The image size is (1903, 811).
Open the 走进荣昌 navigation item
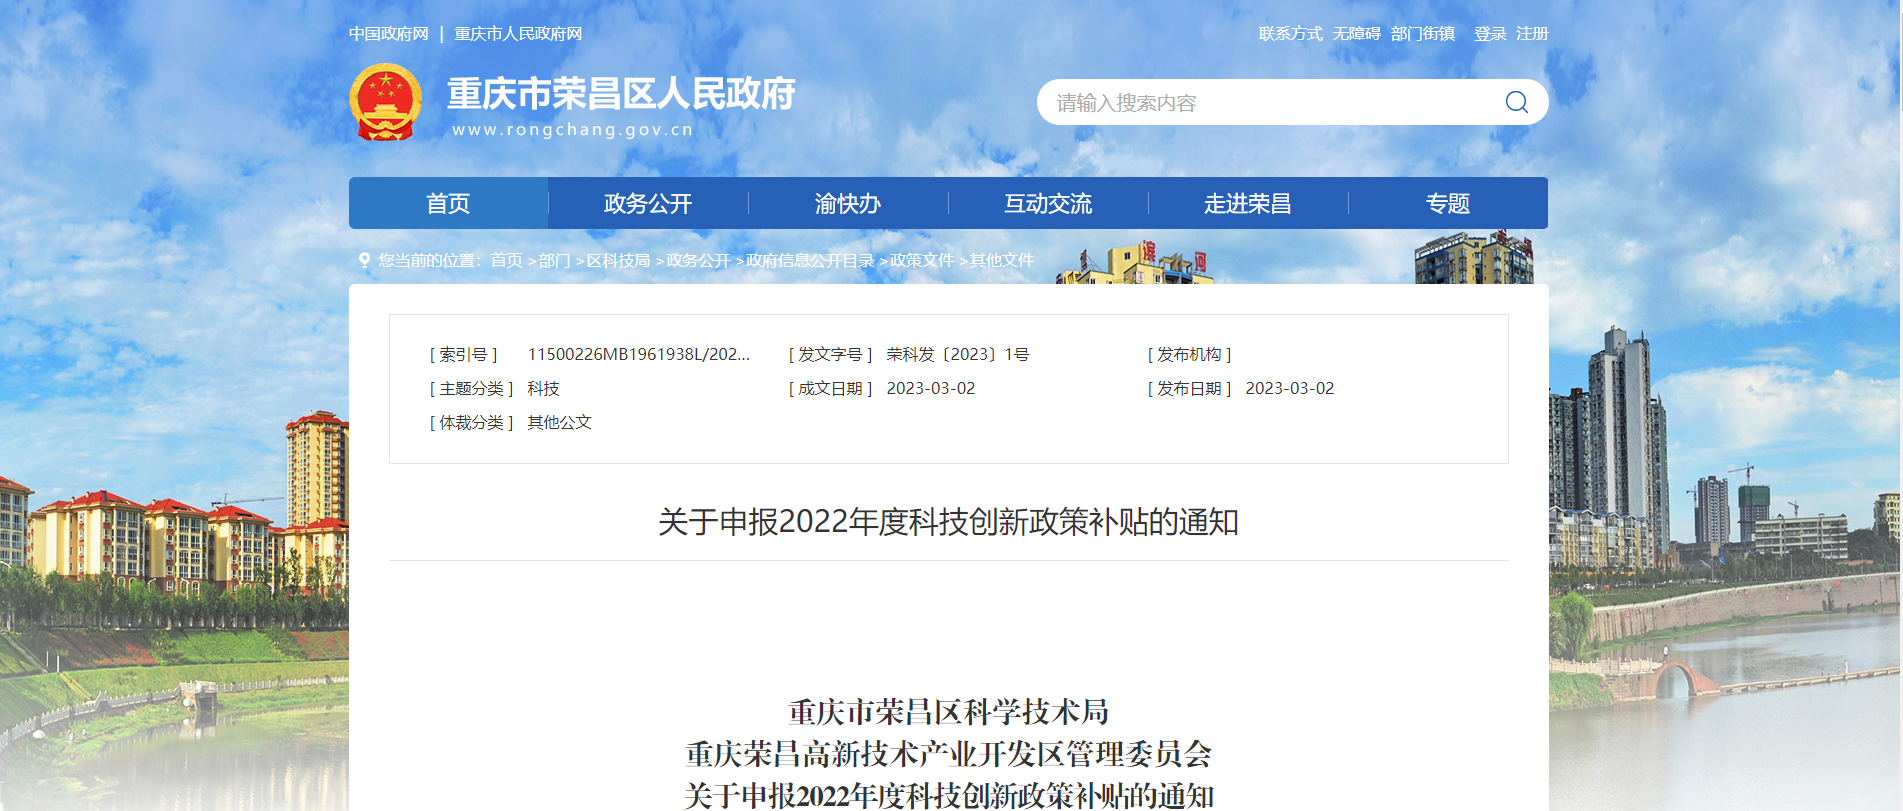(1248, 204)
